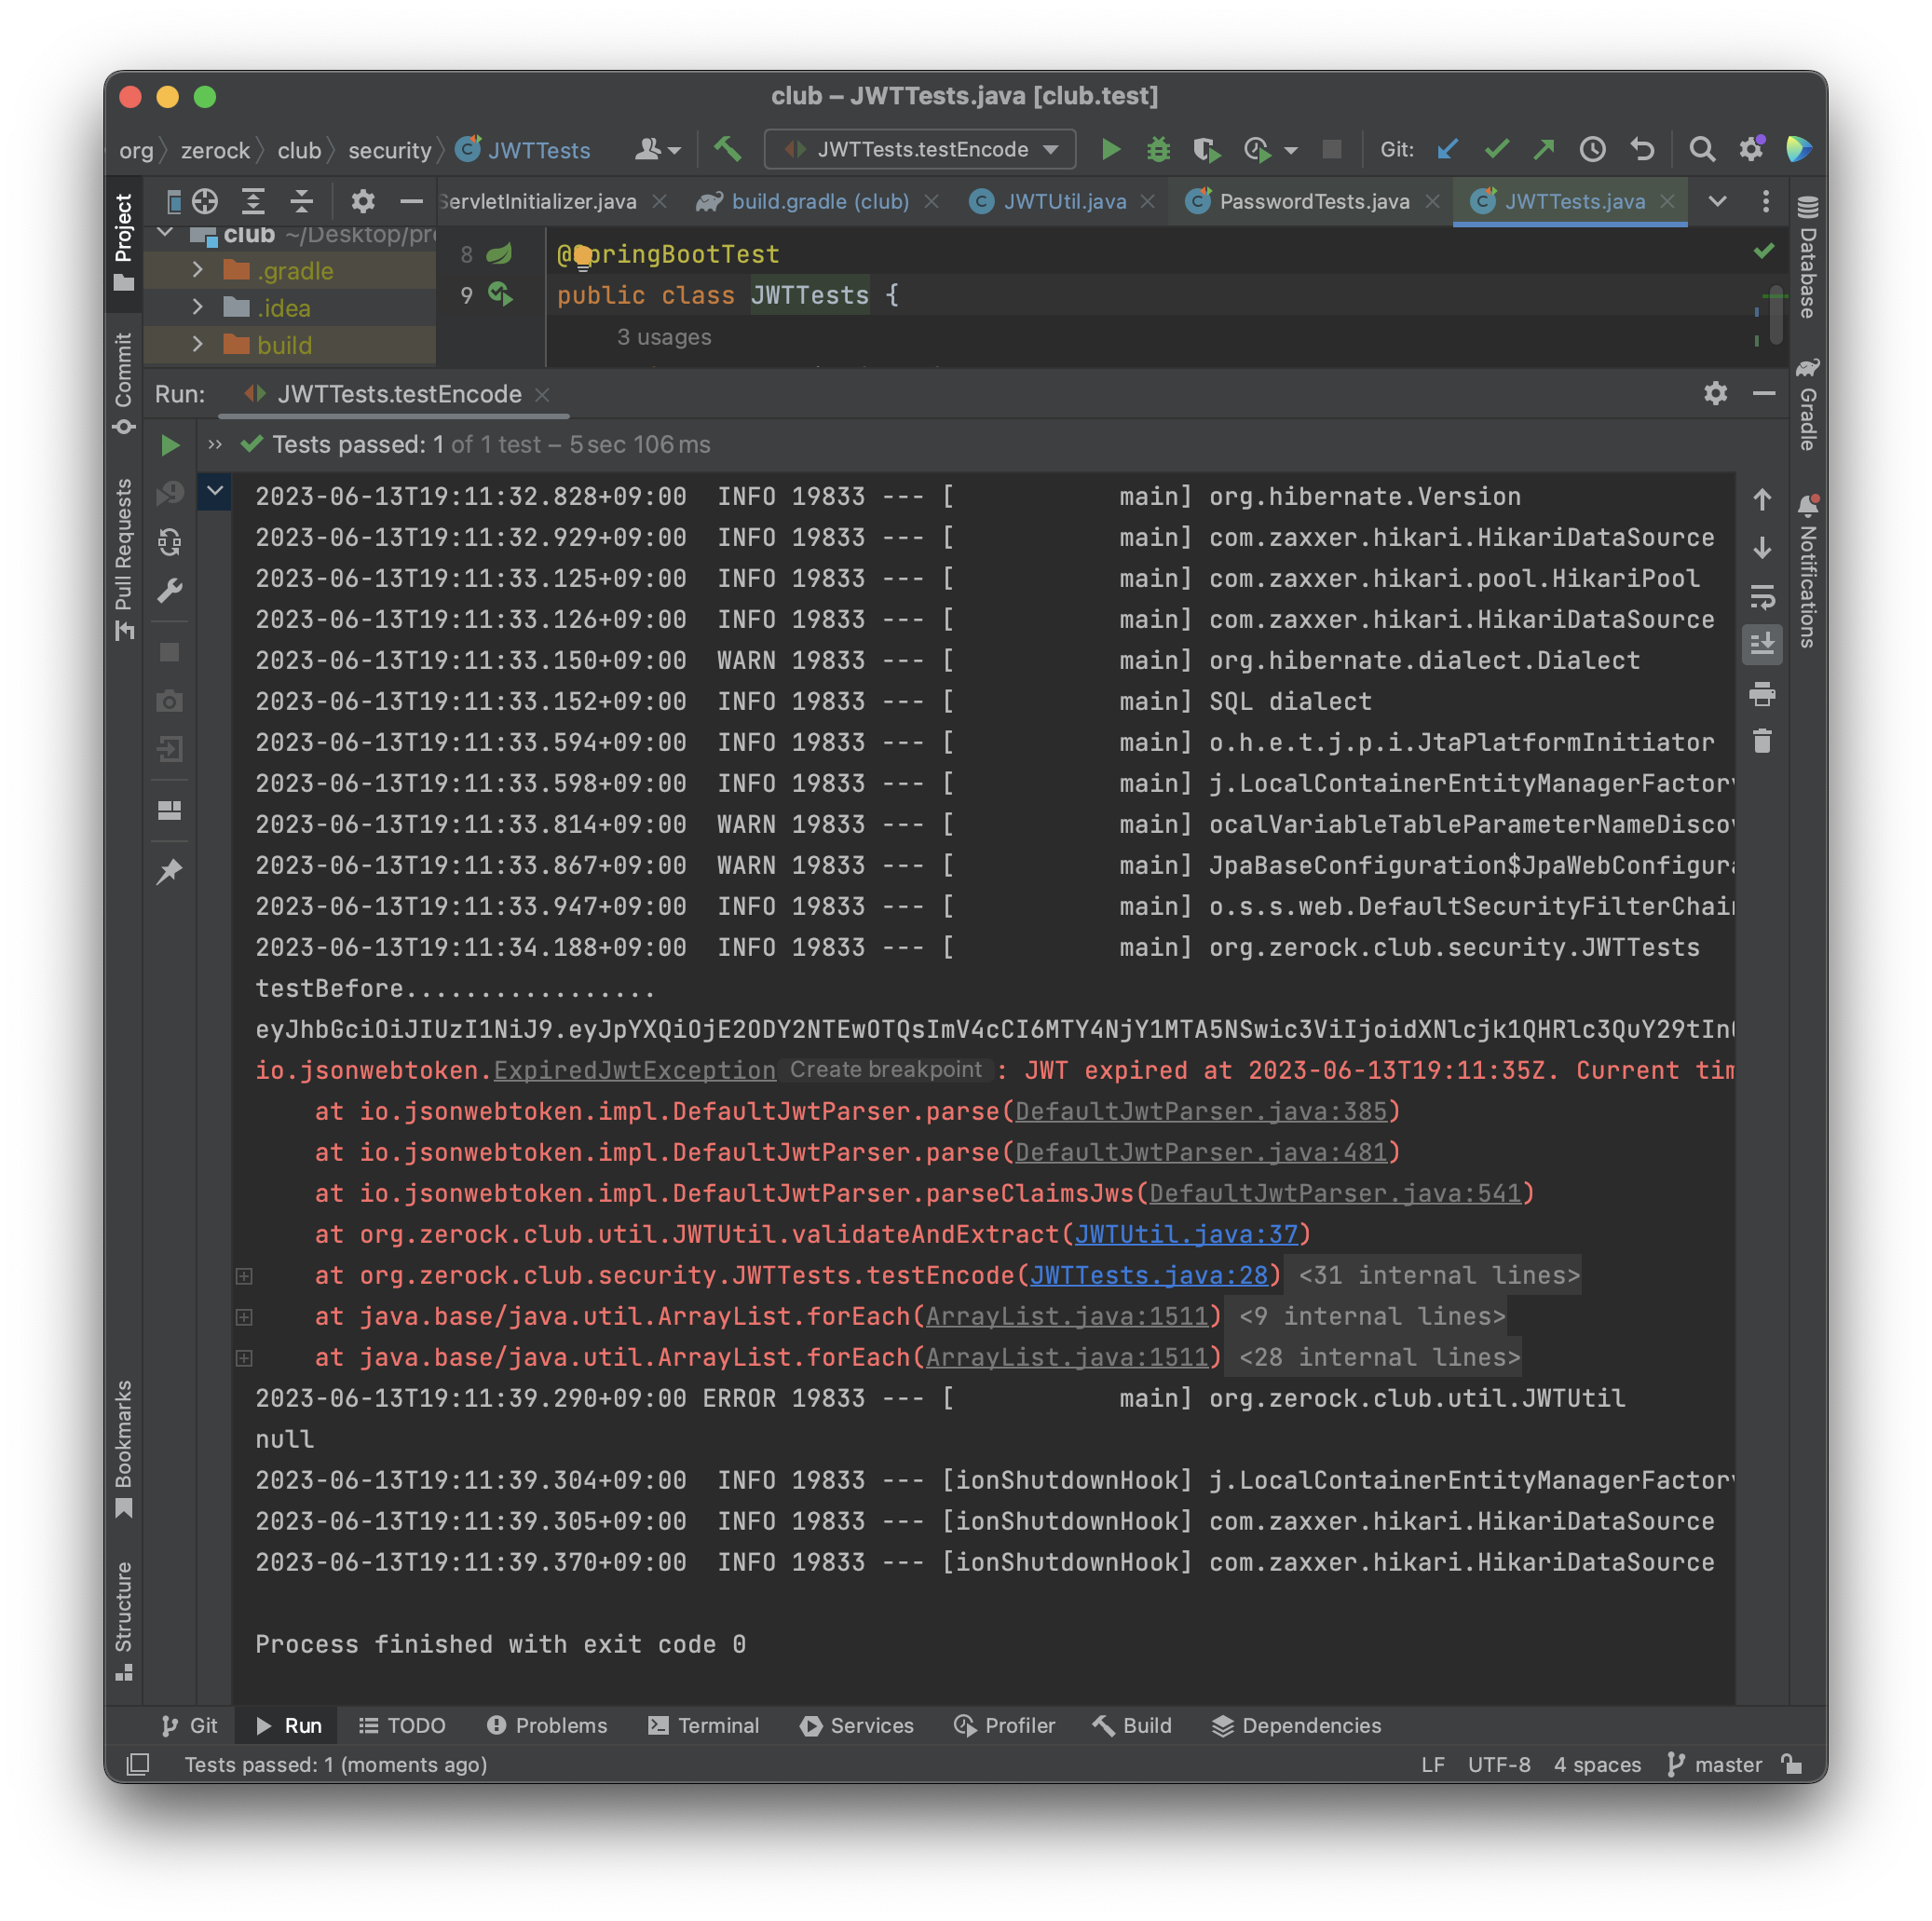Select opened file with the Project crosshair icon
This screenshot has width=1932, height=1921.
pos(205,202)
